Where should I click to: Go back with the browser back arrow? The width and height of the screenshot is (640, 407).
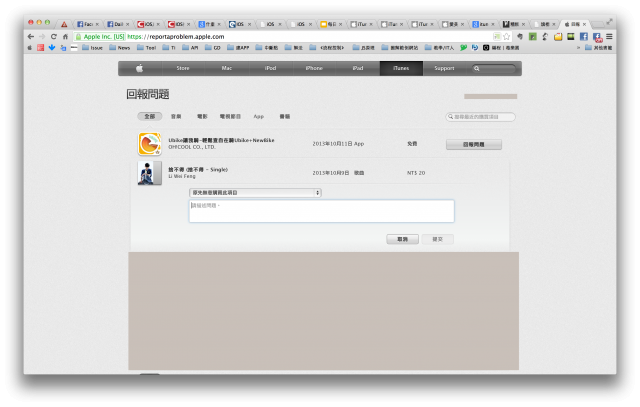point(31,36)
